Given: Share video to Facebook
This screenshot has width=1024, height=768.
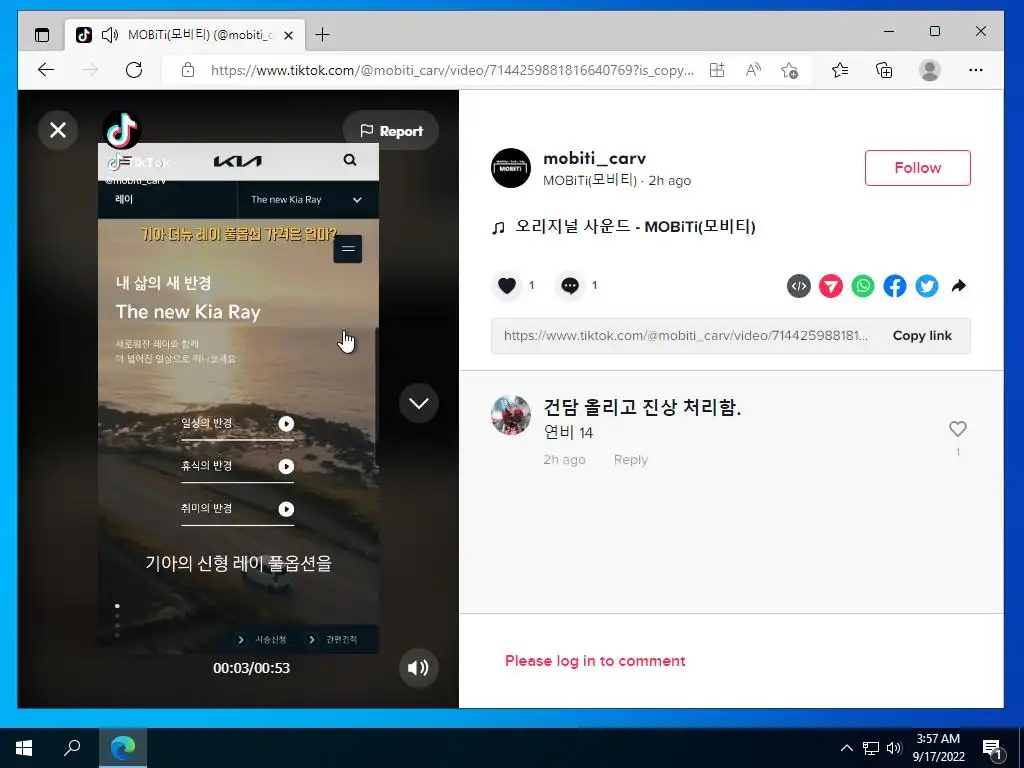Looking at the screenshot, I should click(x=895, y=286).
